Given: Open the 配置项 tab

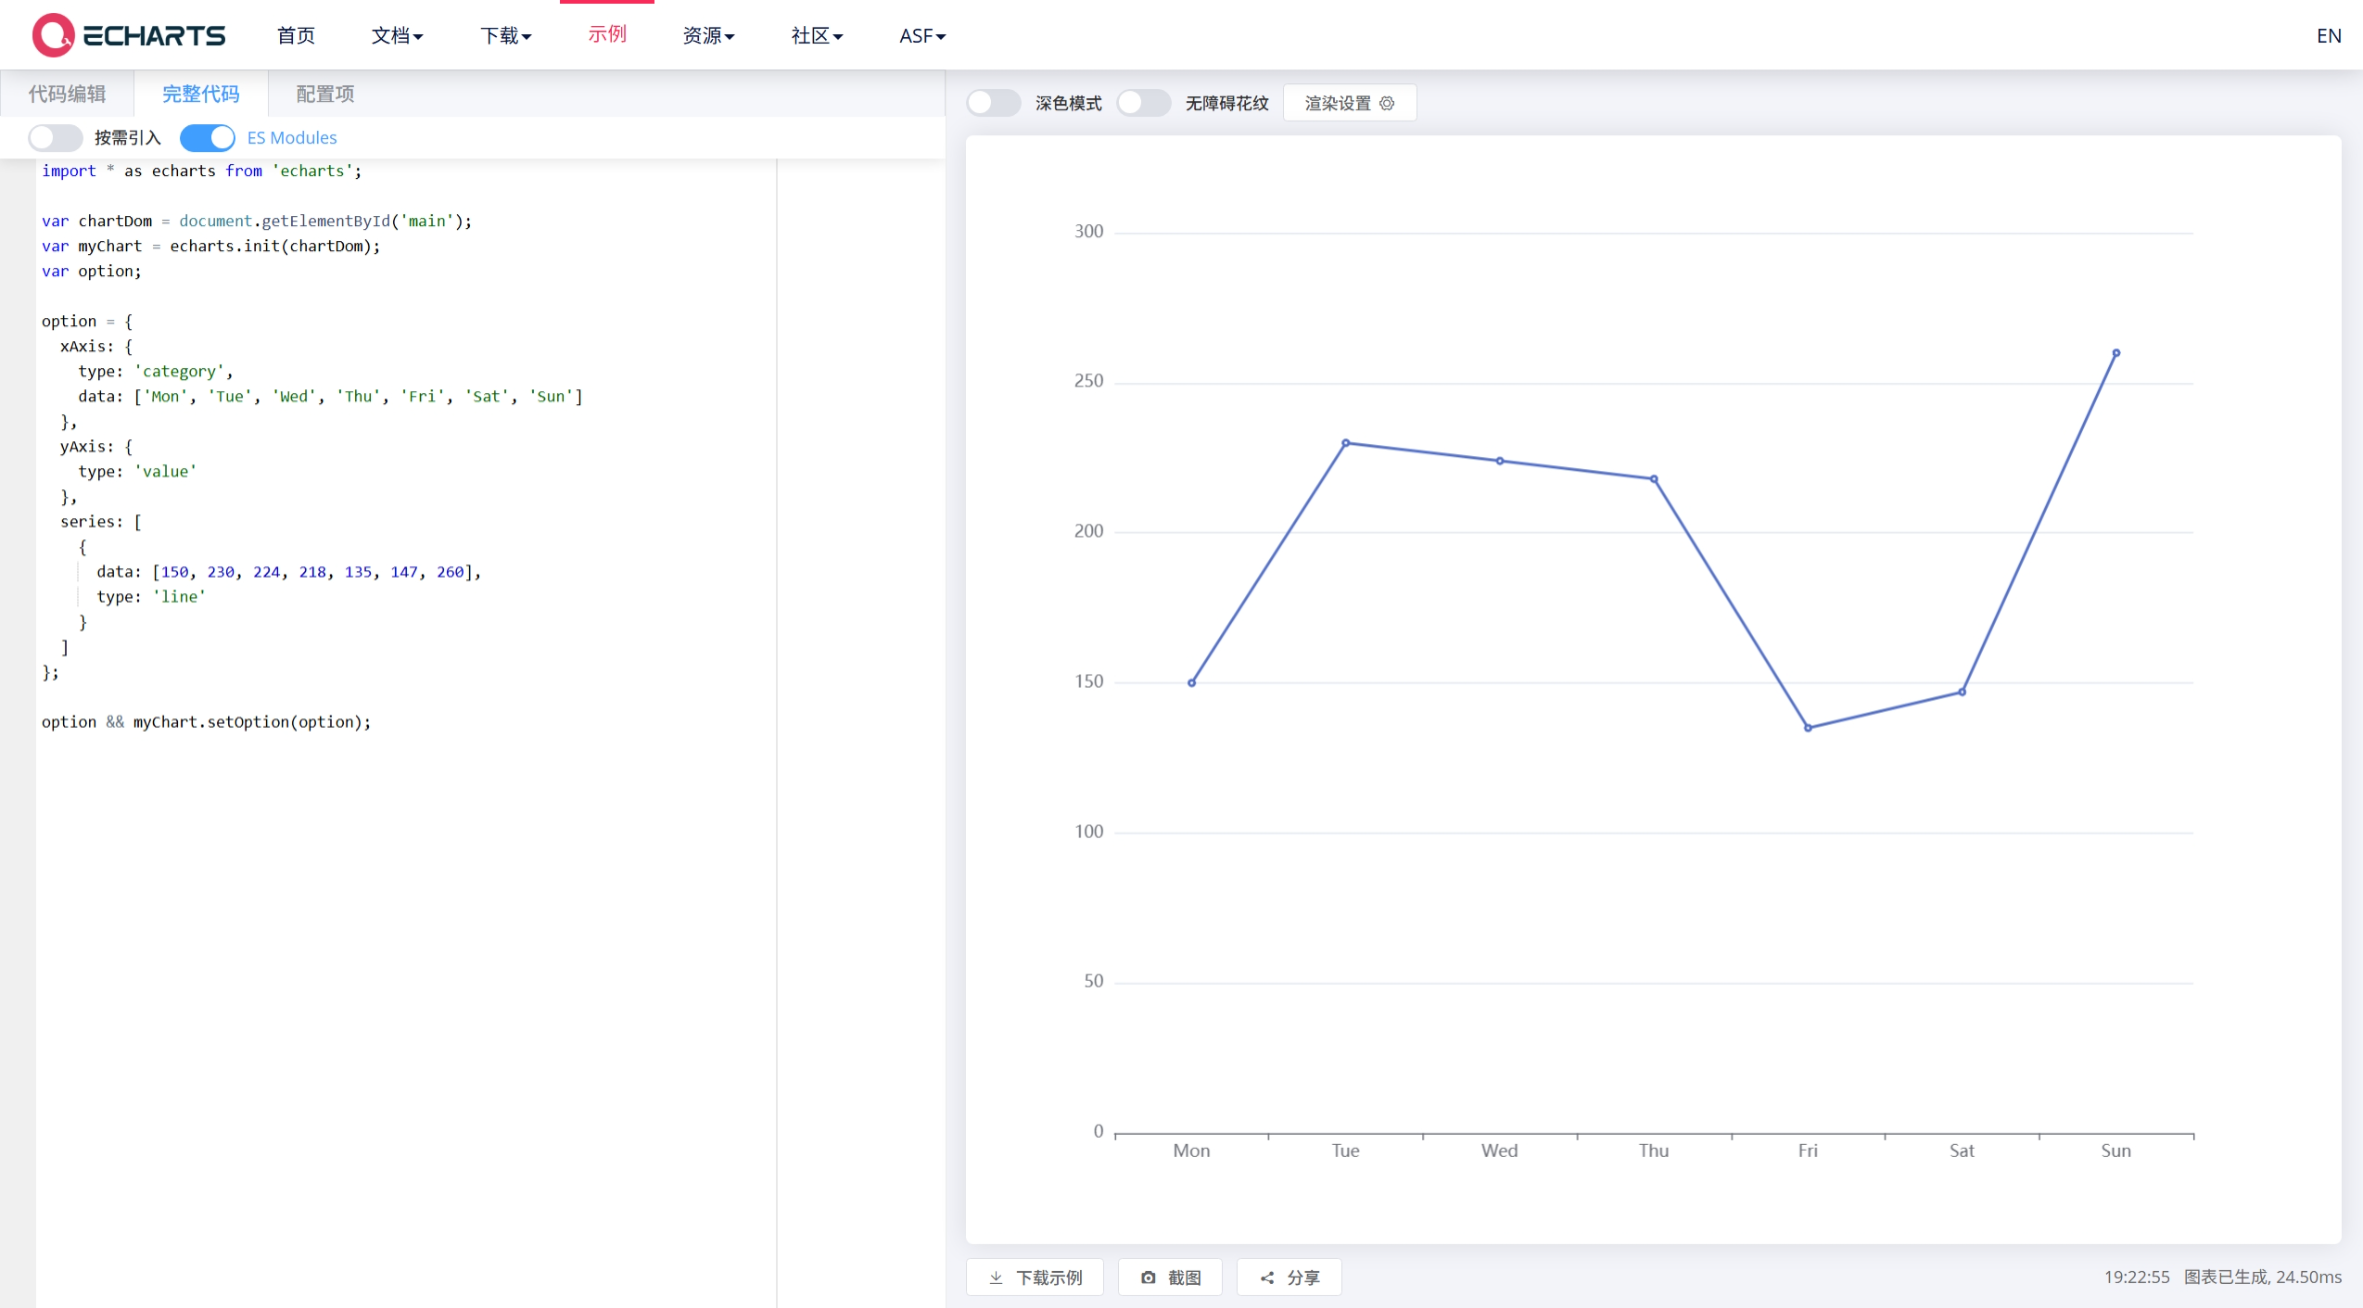Looking at the screenshot, I should pos(325,94).
